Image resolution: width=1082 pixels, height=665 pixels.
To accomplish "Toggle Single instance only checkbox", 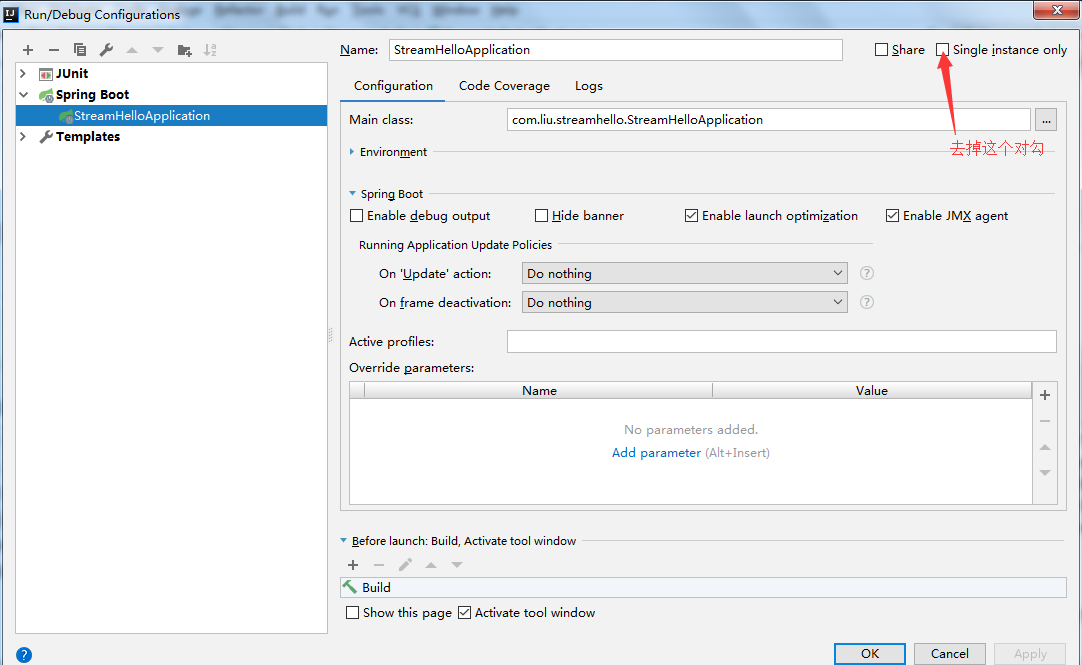I will pyautogui.click(x=942, y=50).
